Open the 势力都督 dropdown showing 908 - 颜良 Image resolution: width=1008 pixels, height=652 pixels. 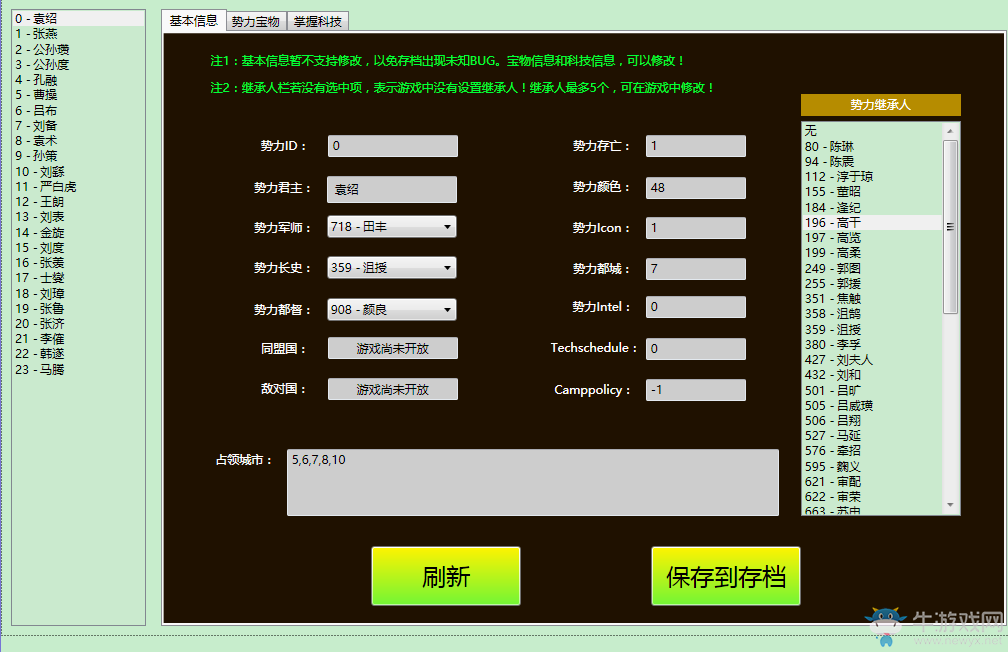click(x=392, y=310)
